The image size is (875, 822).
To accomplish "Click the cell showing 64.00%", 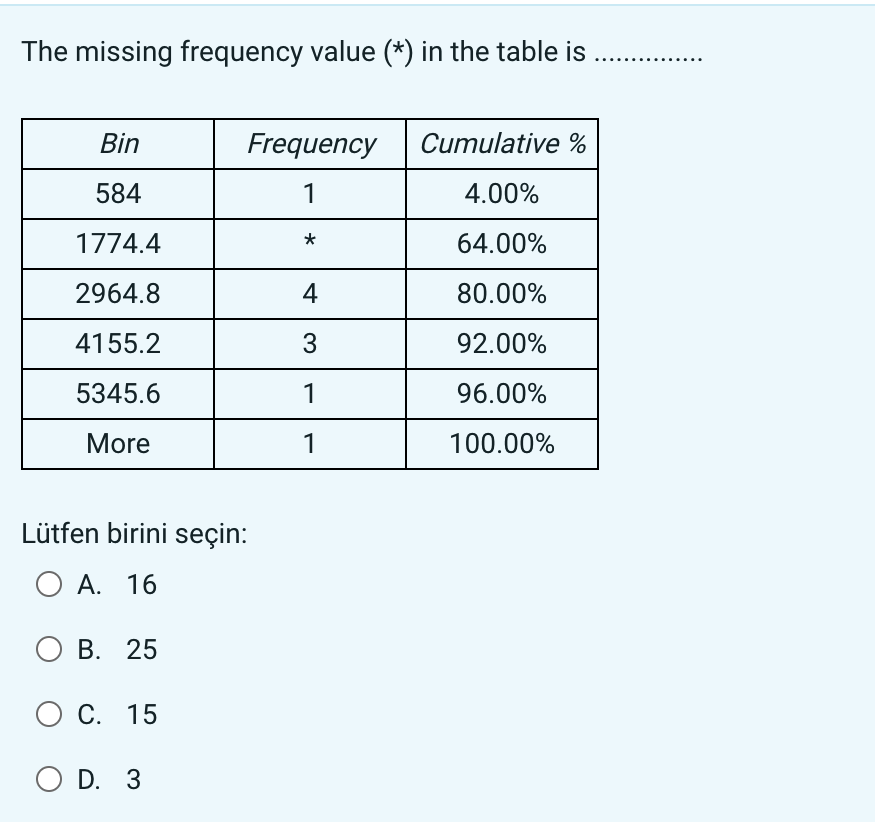I will click(501, 244).
